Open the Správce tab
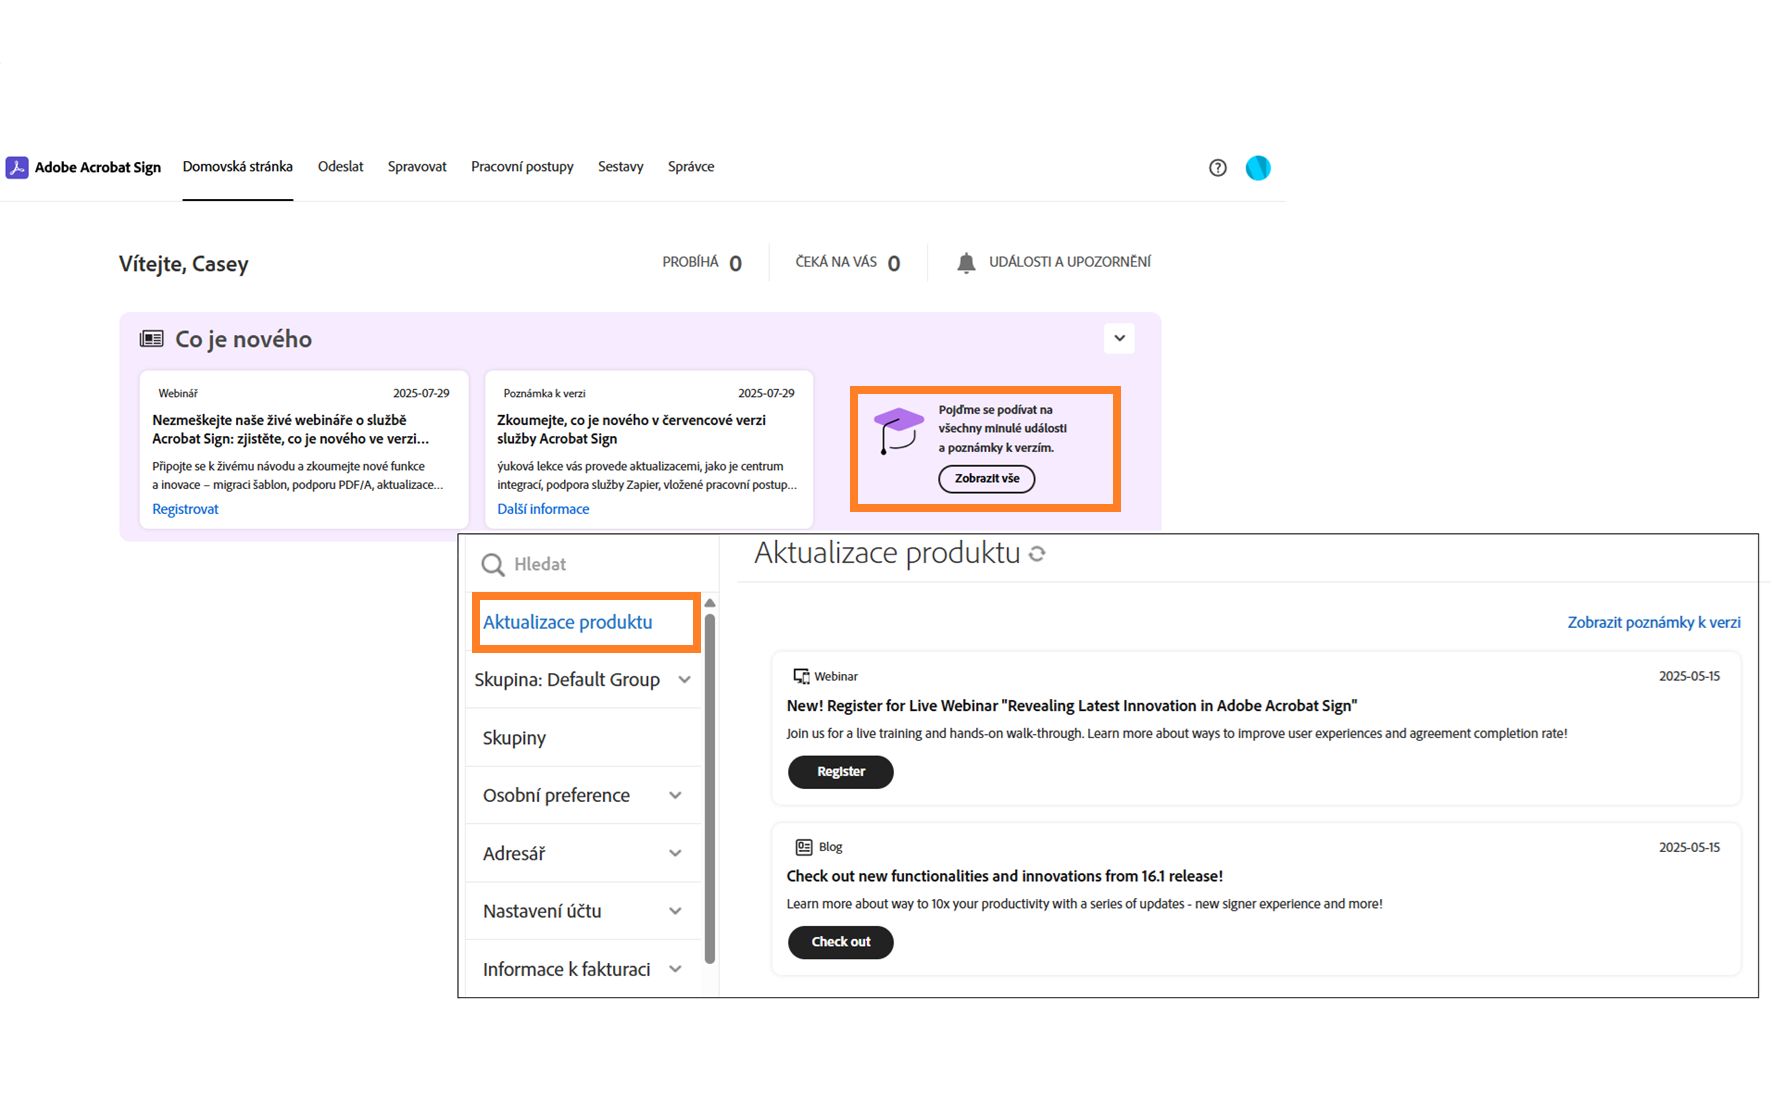This screenshot has width=1772, height=1099. pyautogui.click(x=691, y=167)
